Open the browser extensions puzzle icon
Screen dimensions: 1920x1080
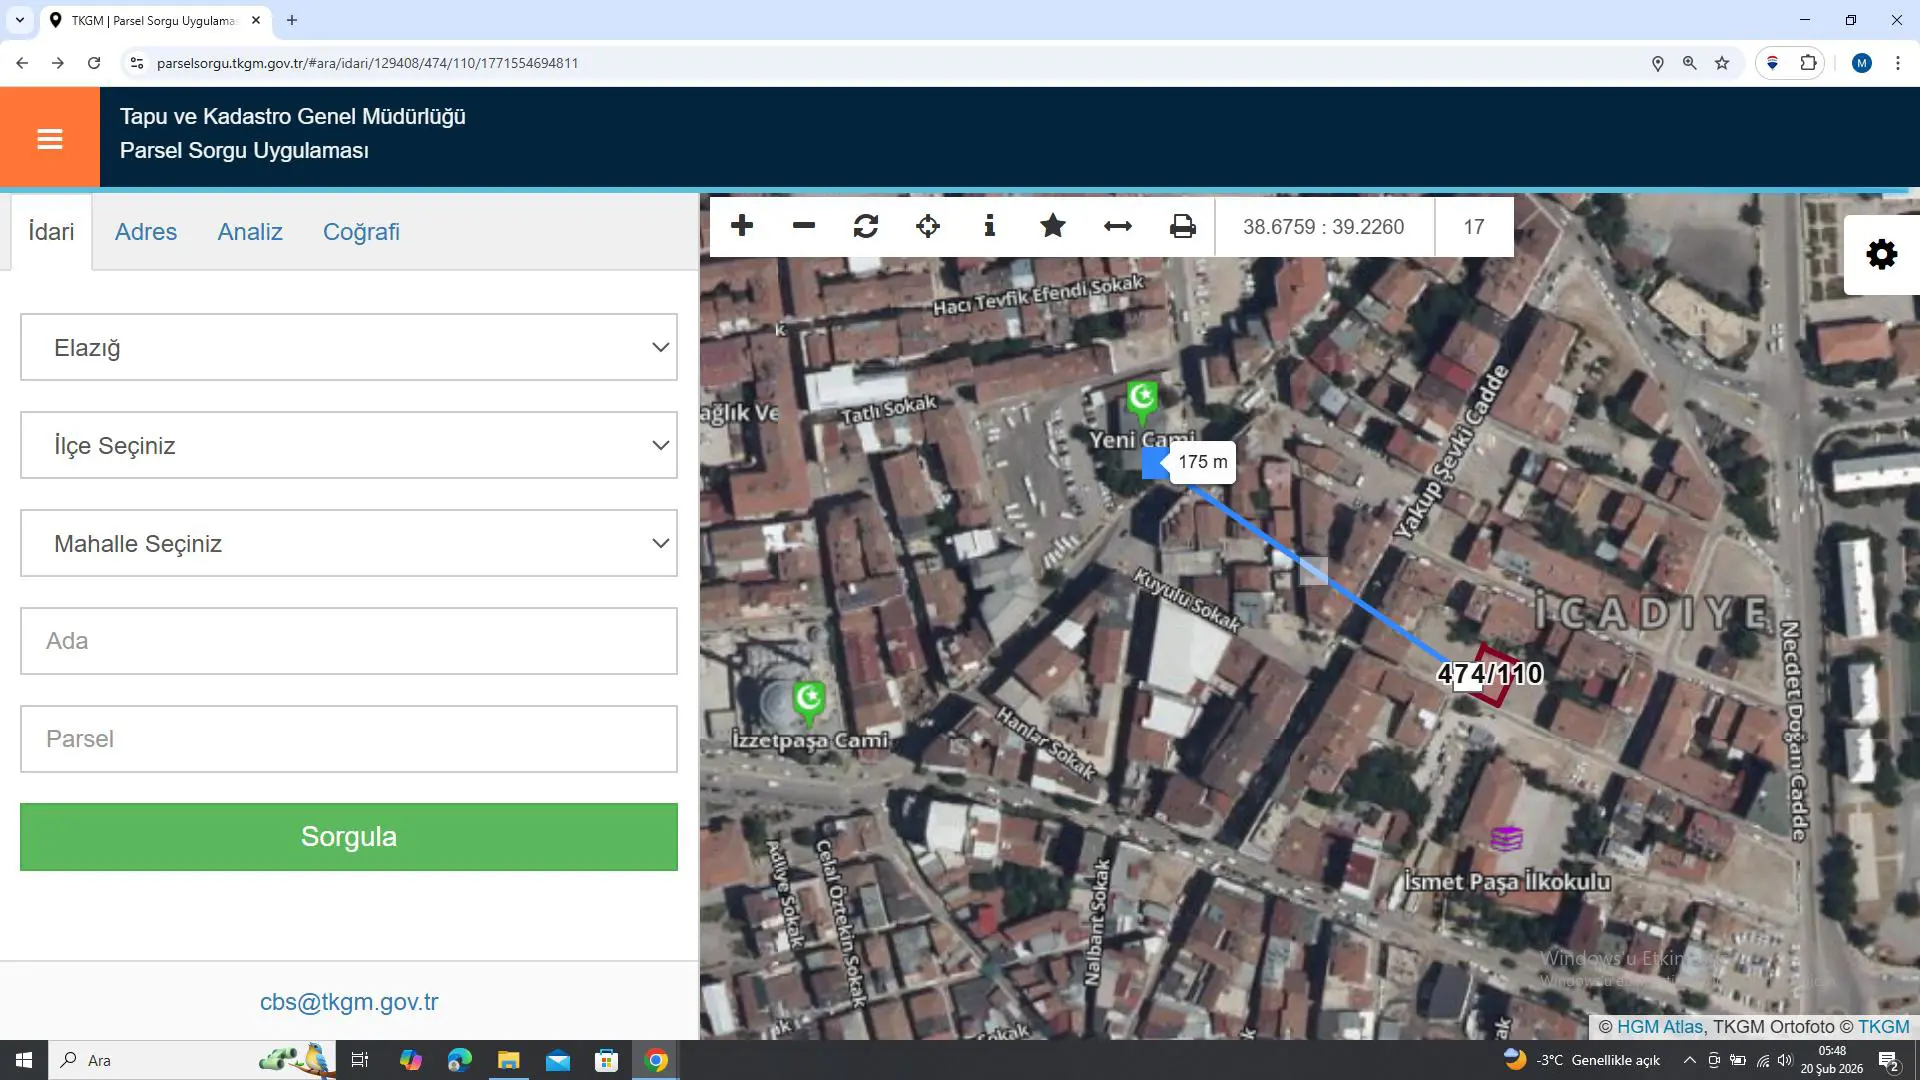pyautogui.click(x=1808, y=63)
